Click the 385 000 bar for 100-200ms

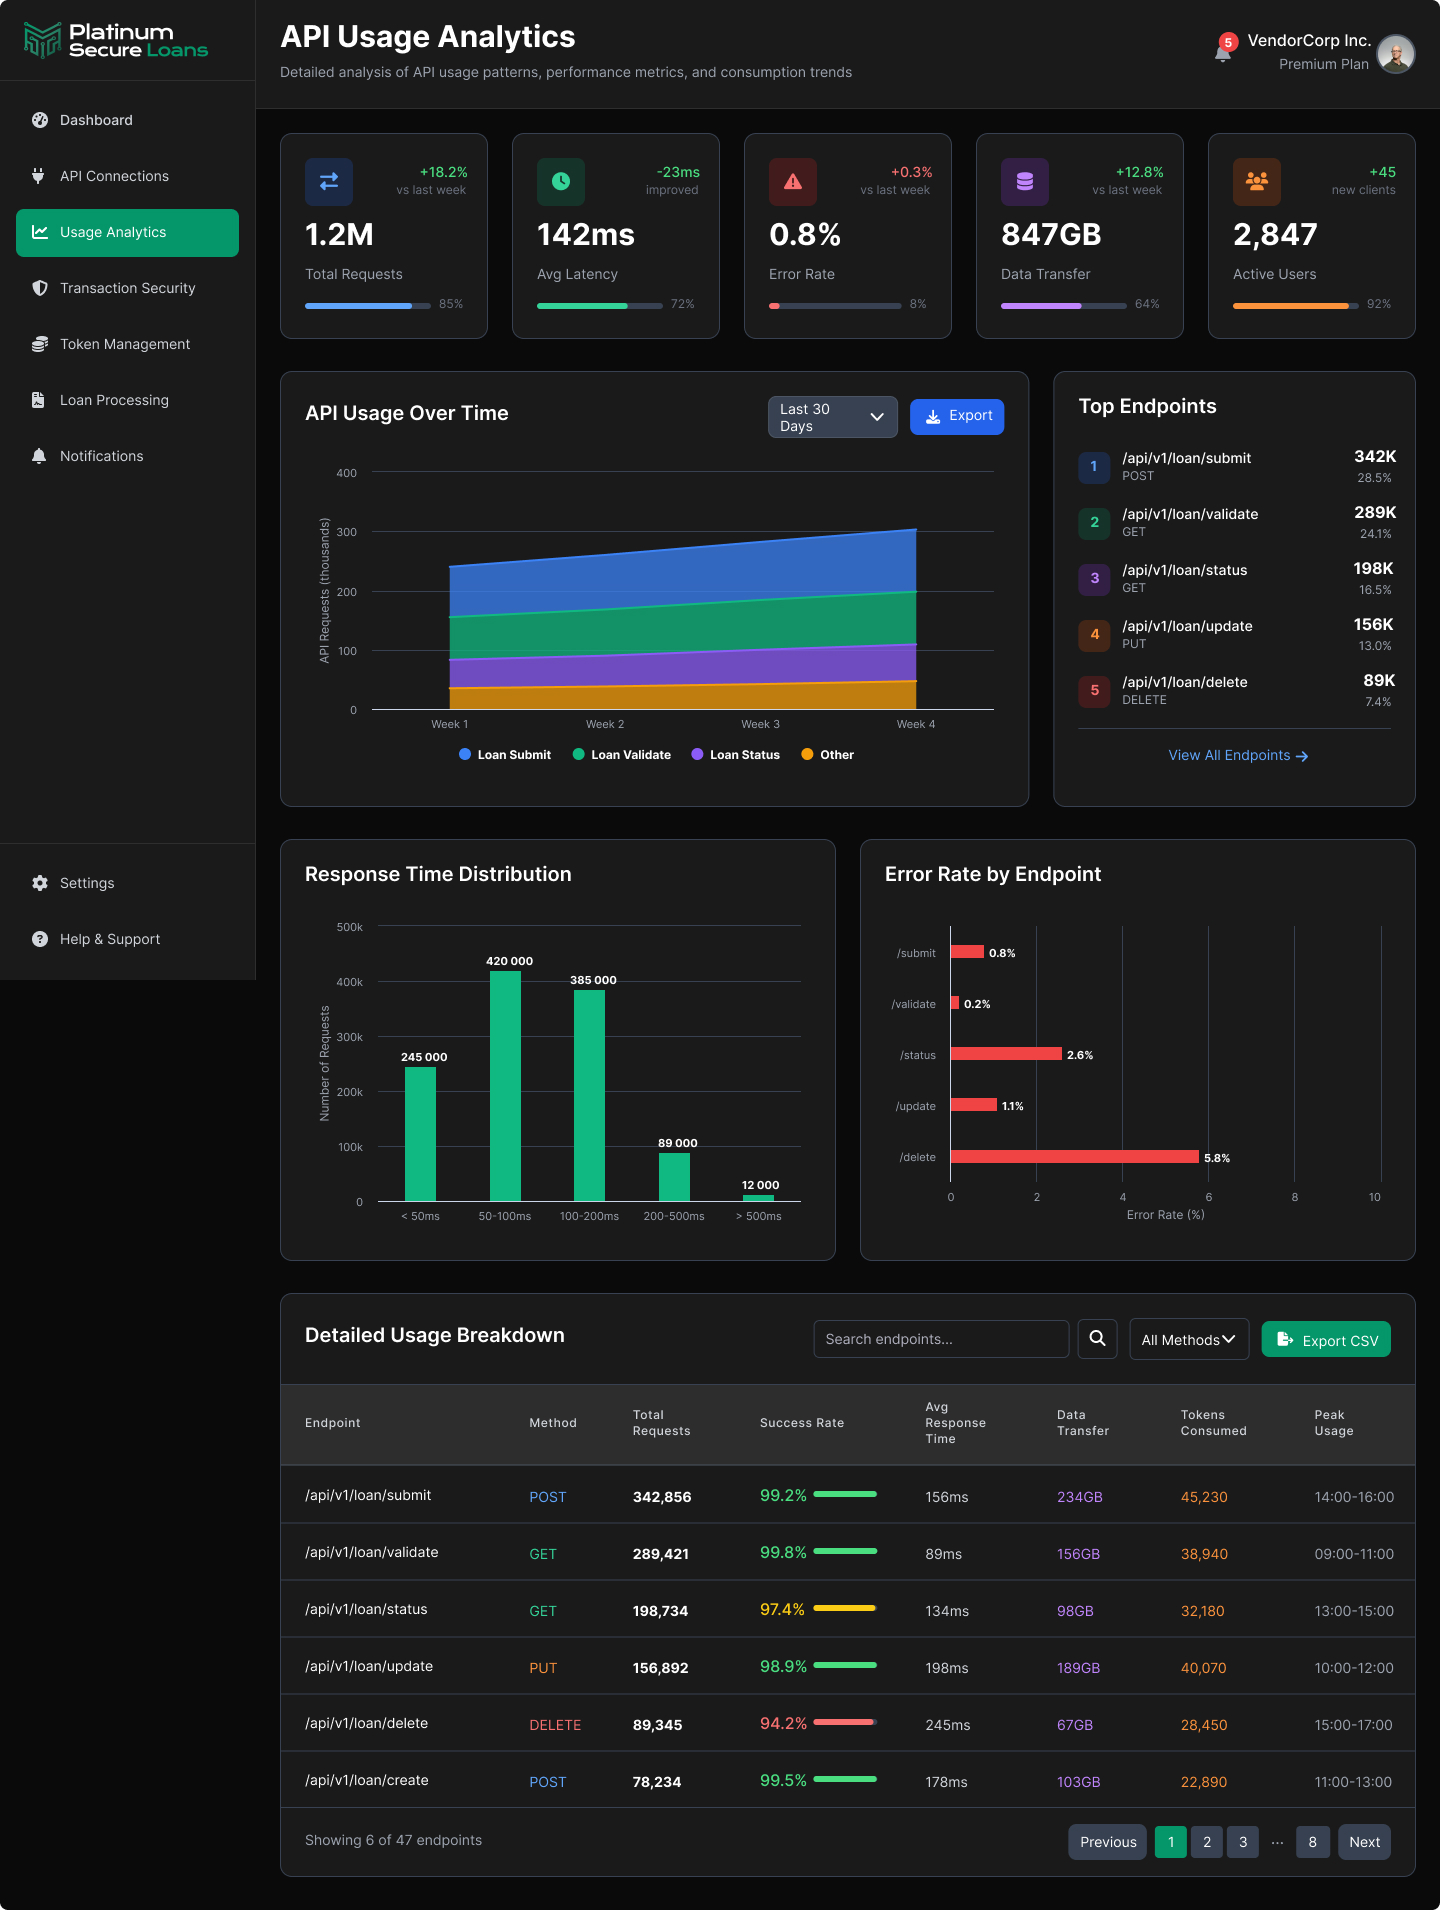tap(589, 1095)
